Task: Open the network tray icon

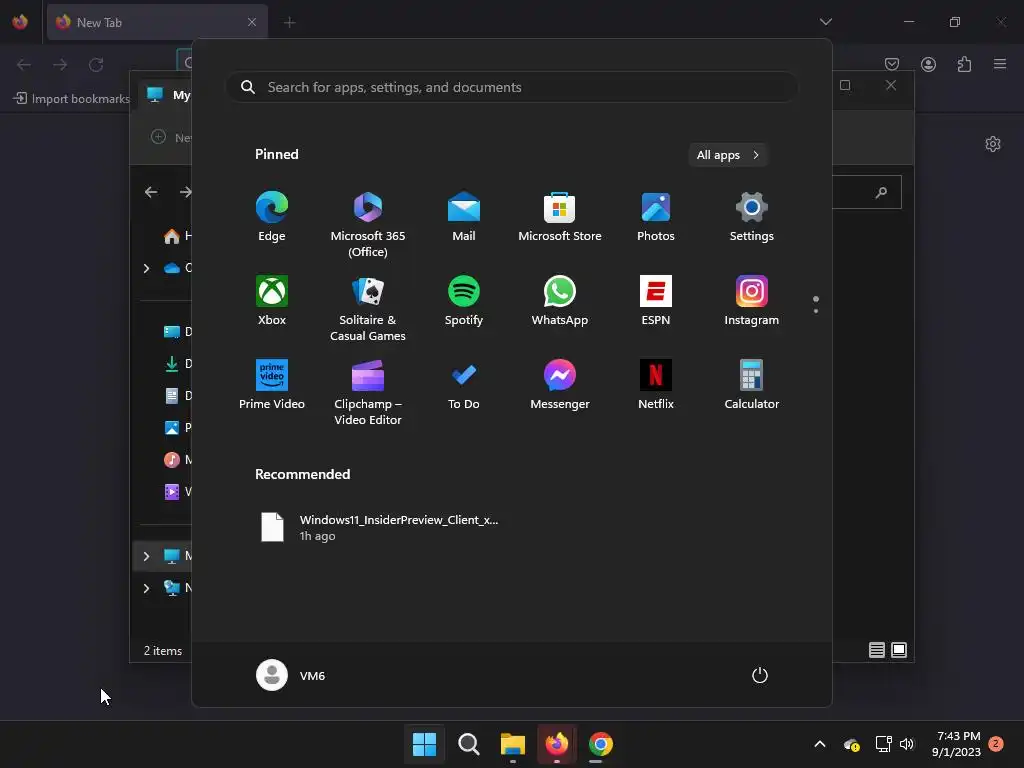Action: coord(884,744)
